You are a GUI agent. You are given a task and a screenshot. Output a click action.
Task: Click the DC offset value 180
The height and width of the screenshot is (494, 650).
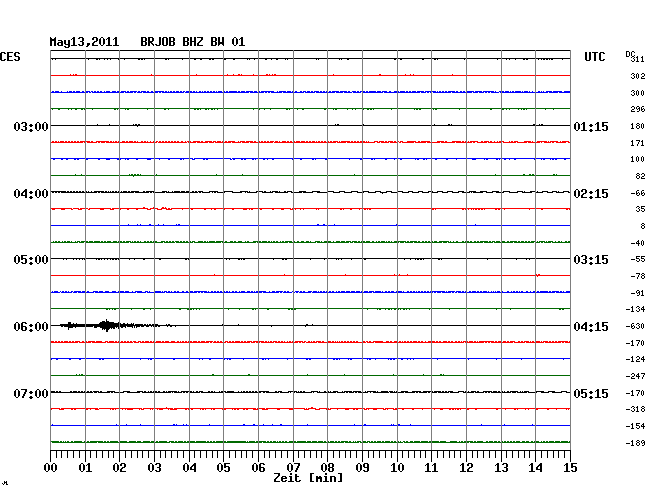(638, 126)
